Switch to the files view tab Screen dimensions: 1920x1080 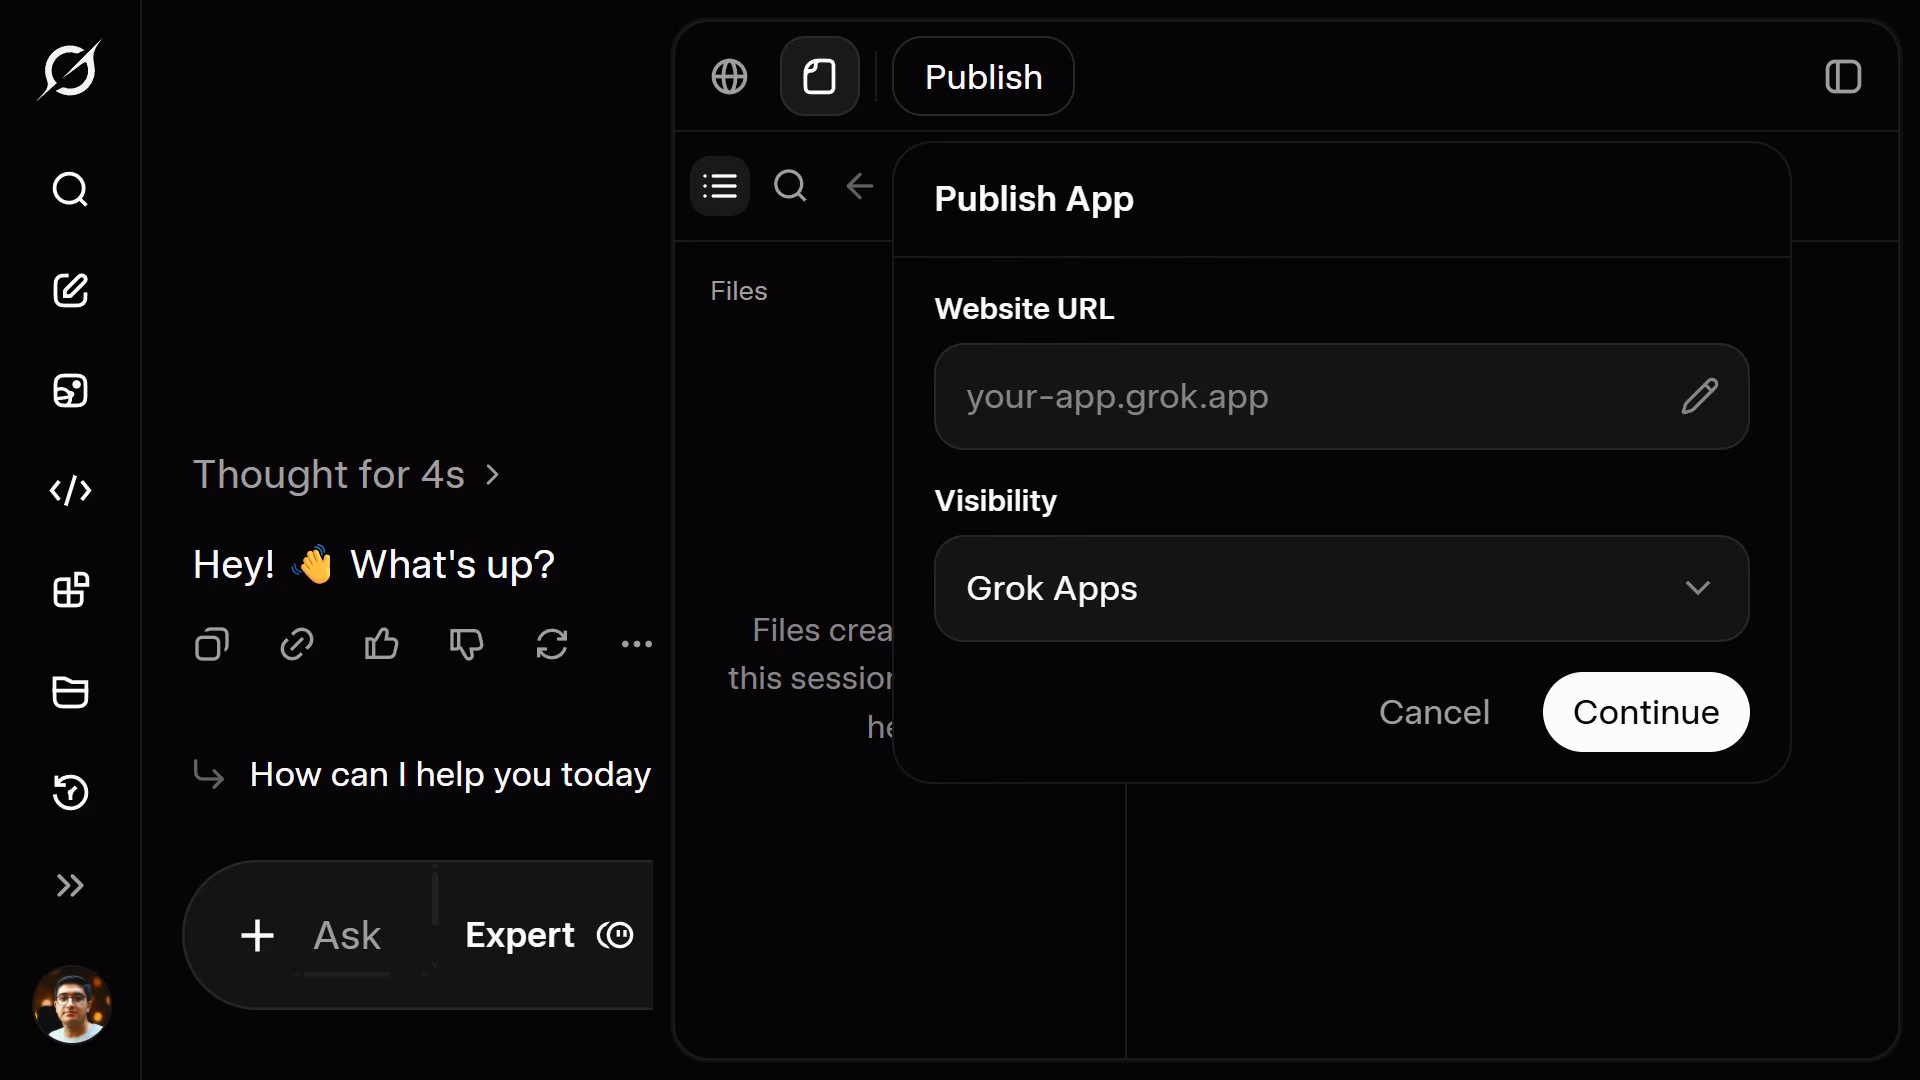pos(819,76)
